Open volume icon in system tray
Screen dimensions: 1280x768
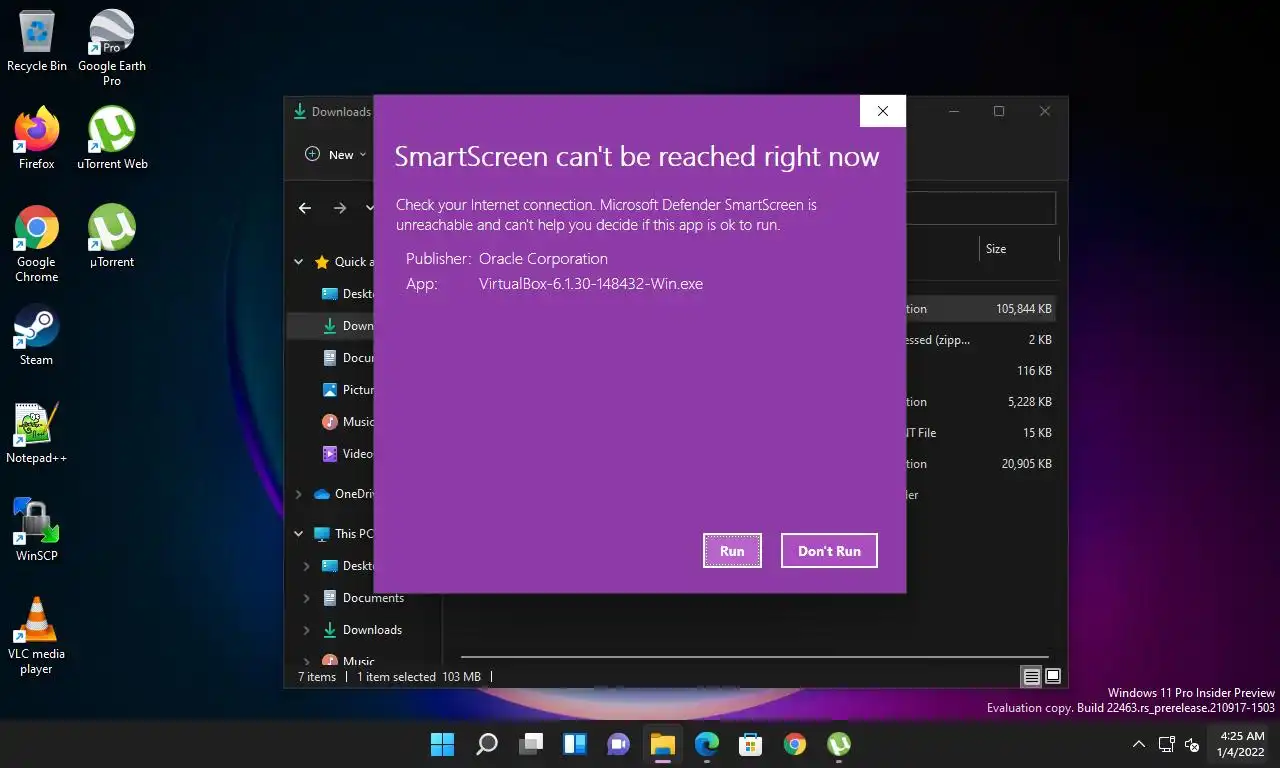(x=1192, y=745)
